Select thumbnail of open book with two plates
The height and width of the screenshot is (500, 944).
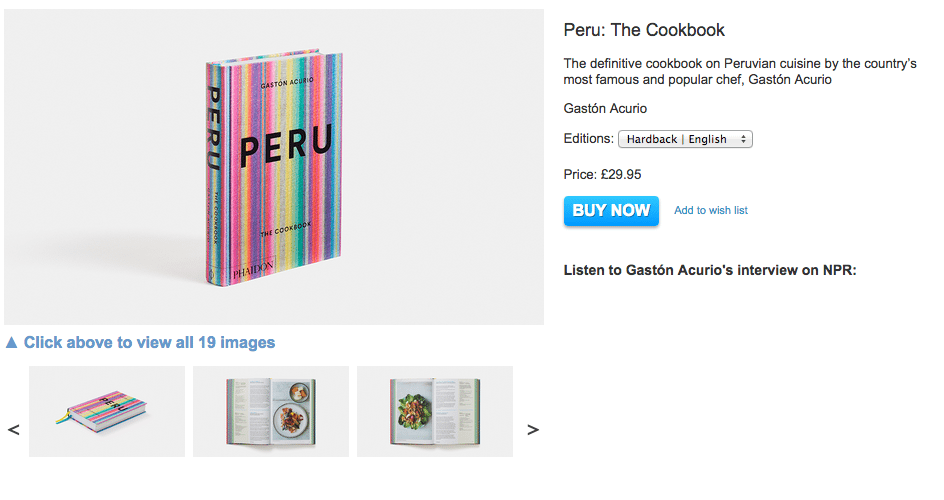pyautogui.click(x=271, y=412)
